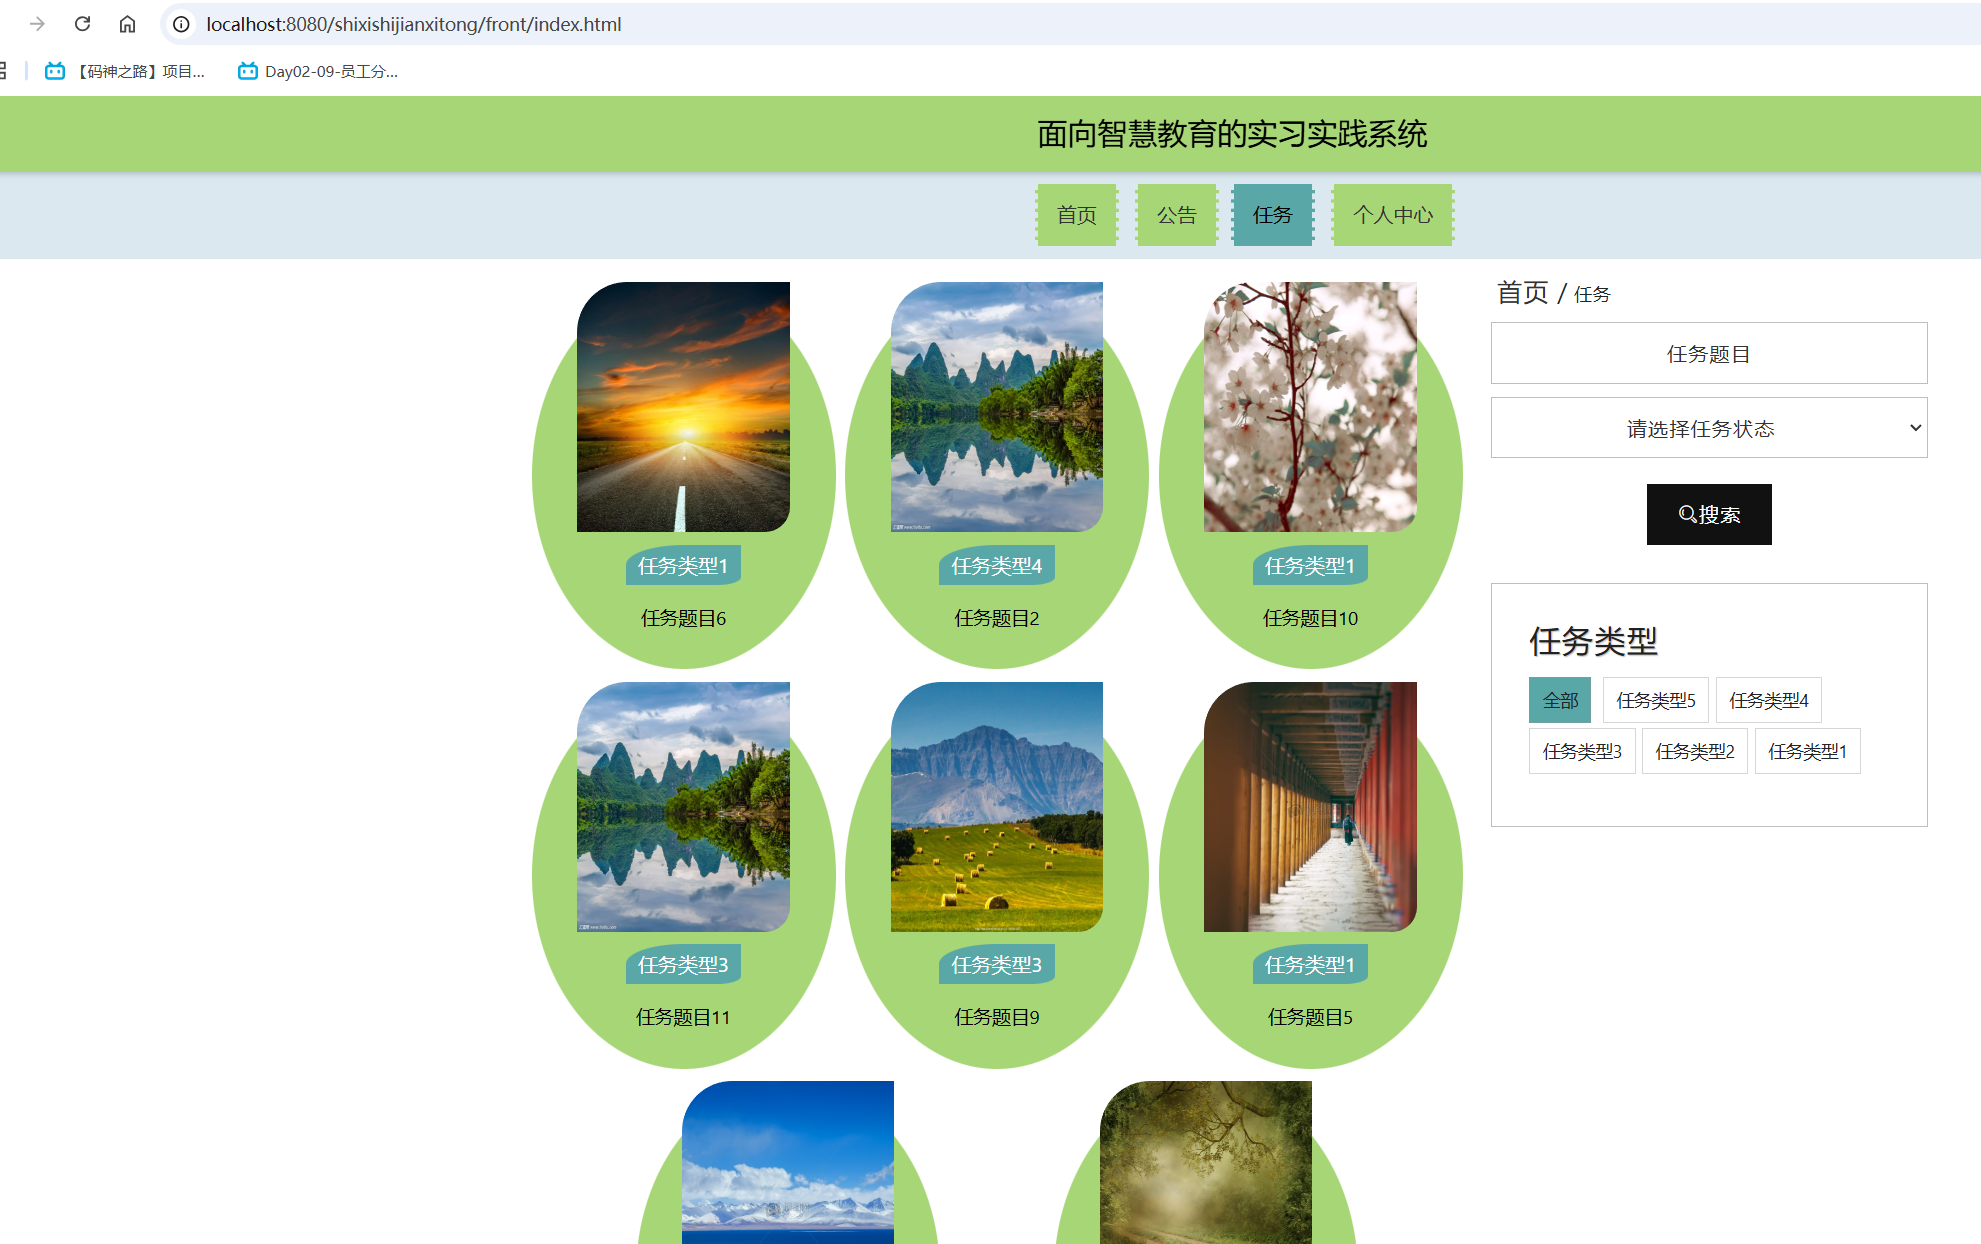Click 任务类型3 tag on 任务题目11 card
The width and height of the screenshot is (1981, 1244).
tap(683, 965)
